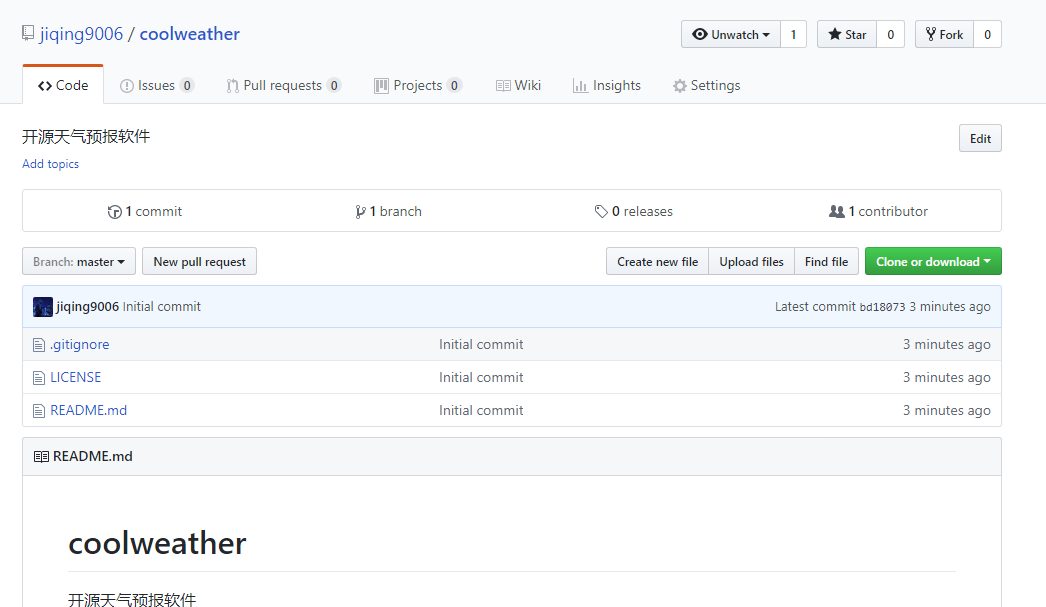Switch to the Wiki tab

pyautogui.click(x=518, y=85)
